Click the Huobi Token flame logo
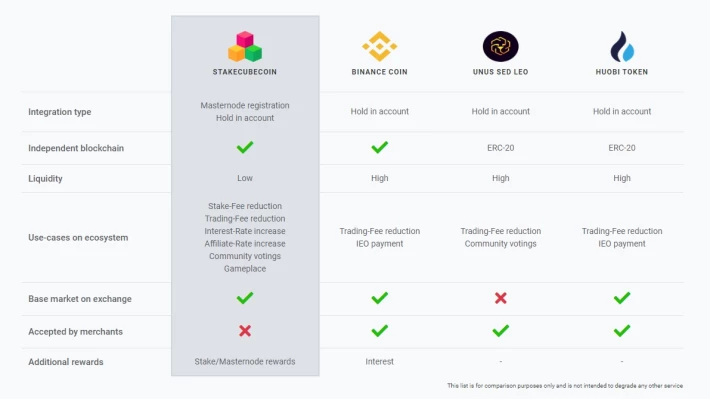 pos(622,46)
